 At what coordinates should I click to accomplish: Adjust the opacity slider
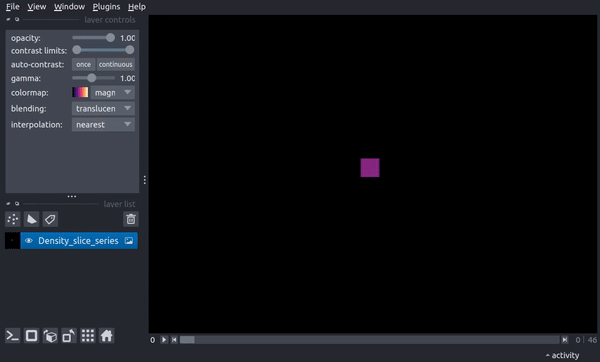pos(93,38)
